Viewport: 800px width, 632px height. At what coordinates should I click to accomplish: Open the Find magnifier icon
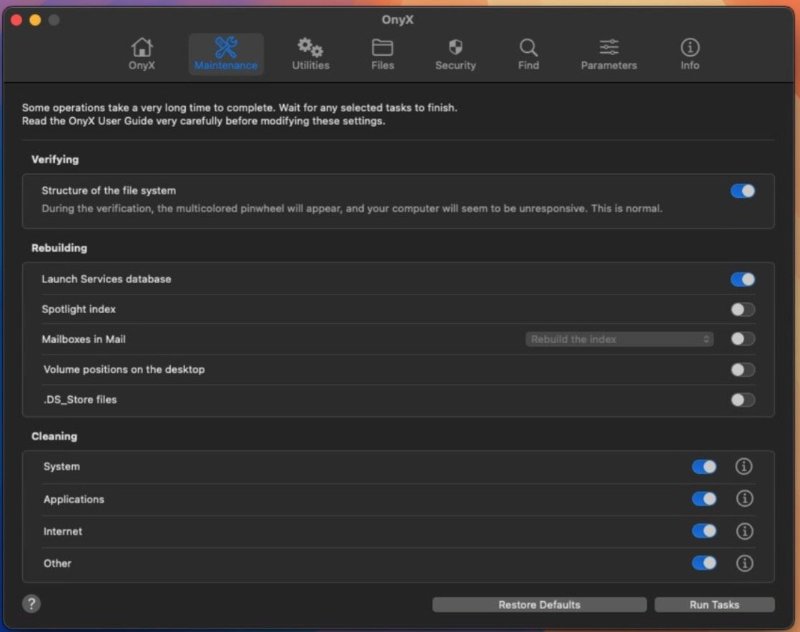(528, 48)
